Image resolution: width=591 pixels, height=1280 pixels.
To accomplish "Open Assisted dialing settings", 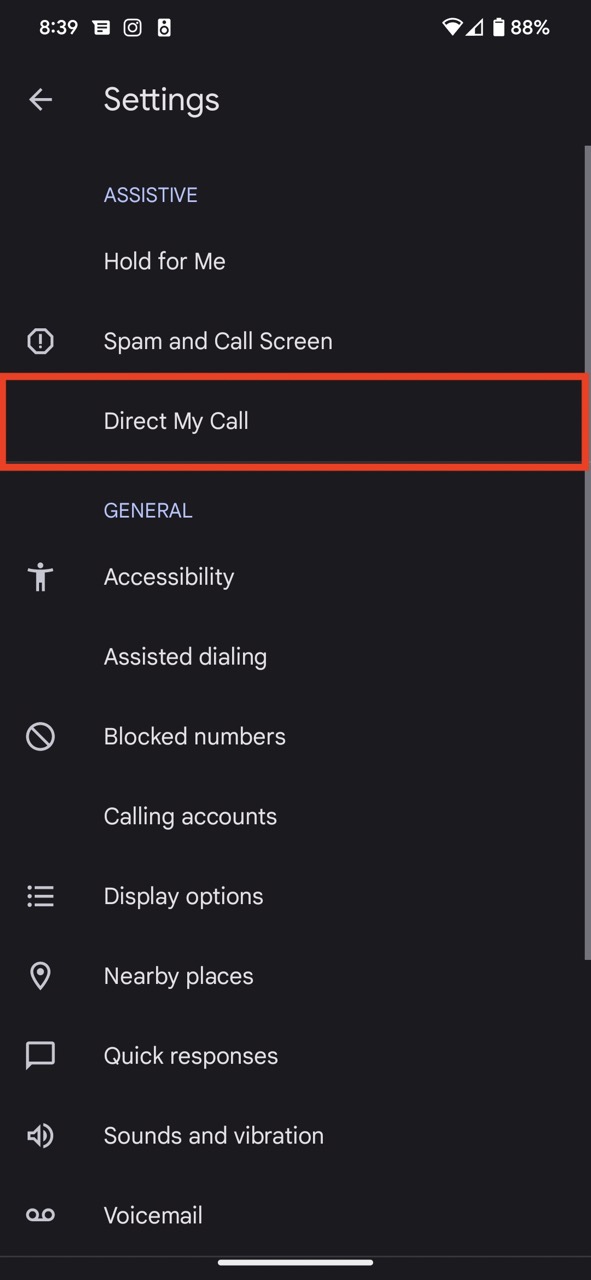I will click(295, 657).
